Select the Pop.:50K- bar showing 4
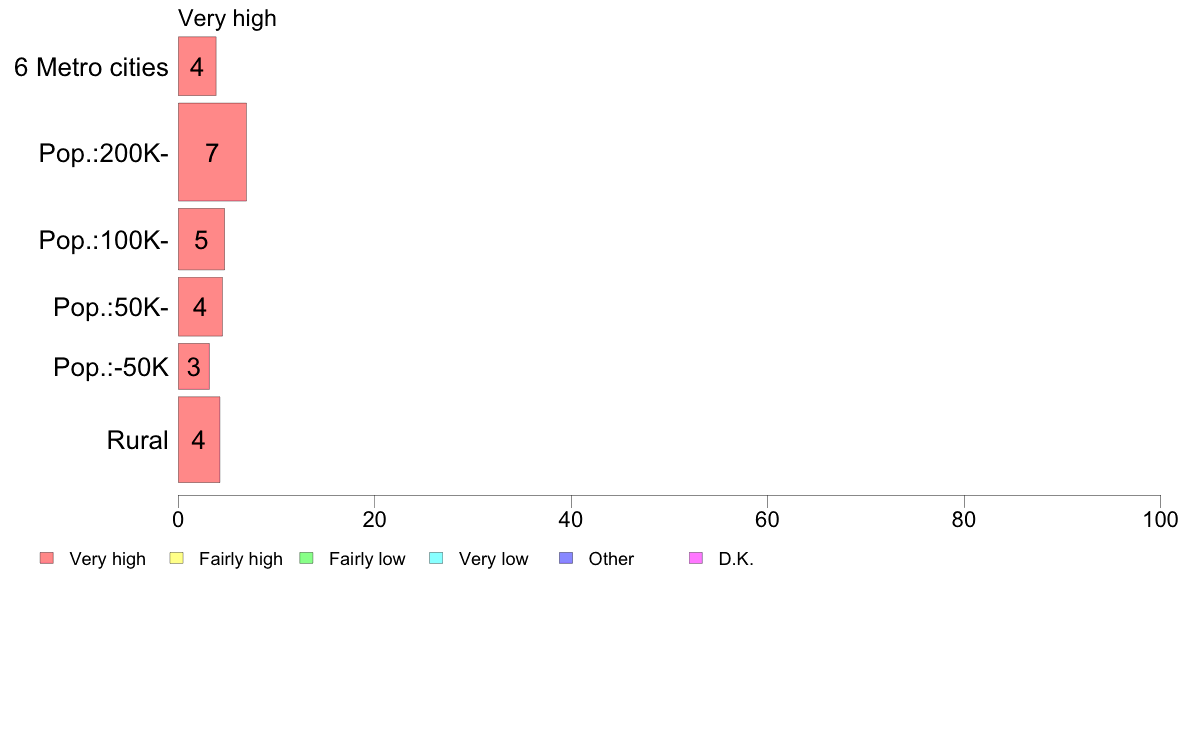The width and height of the screenshot is (1188, 736). (200, 307)
